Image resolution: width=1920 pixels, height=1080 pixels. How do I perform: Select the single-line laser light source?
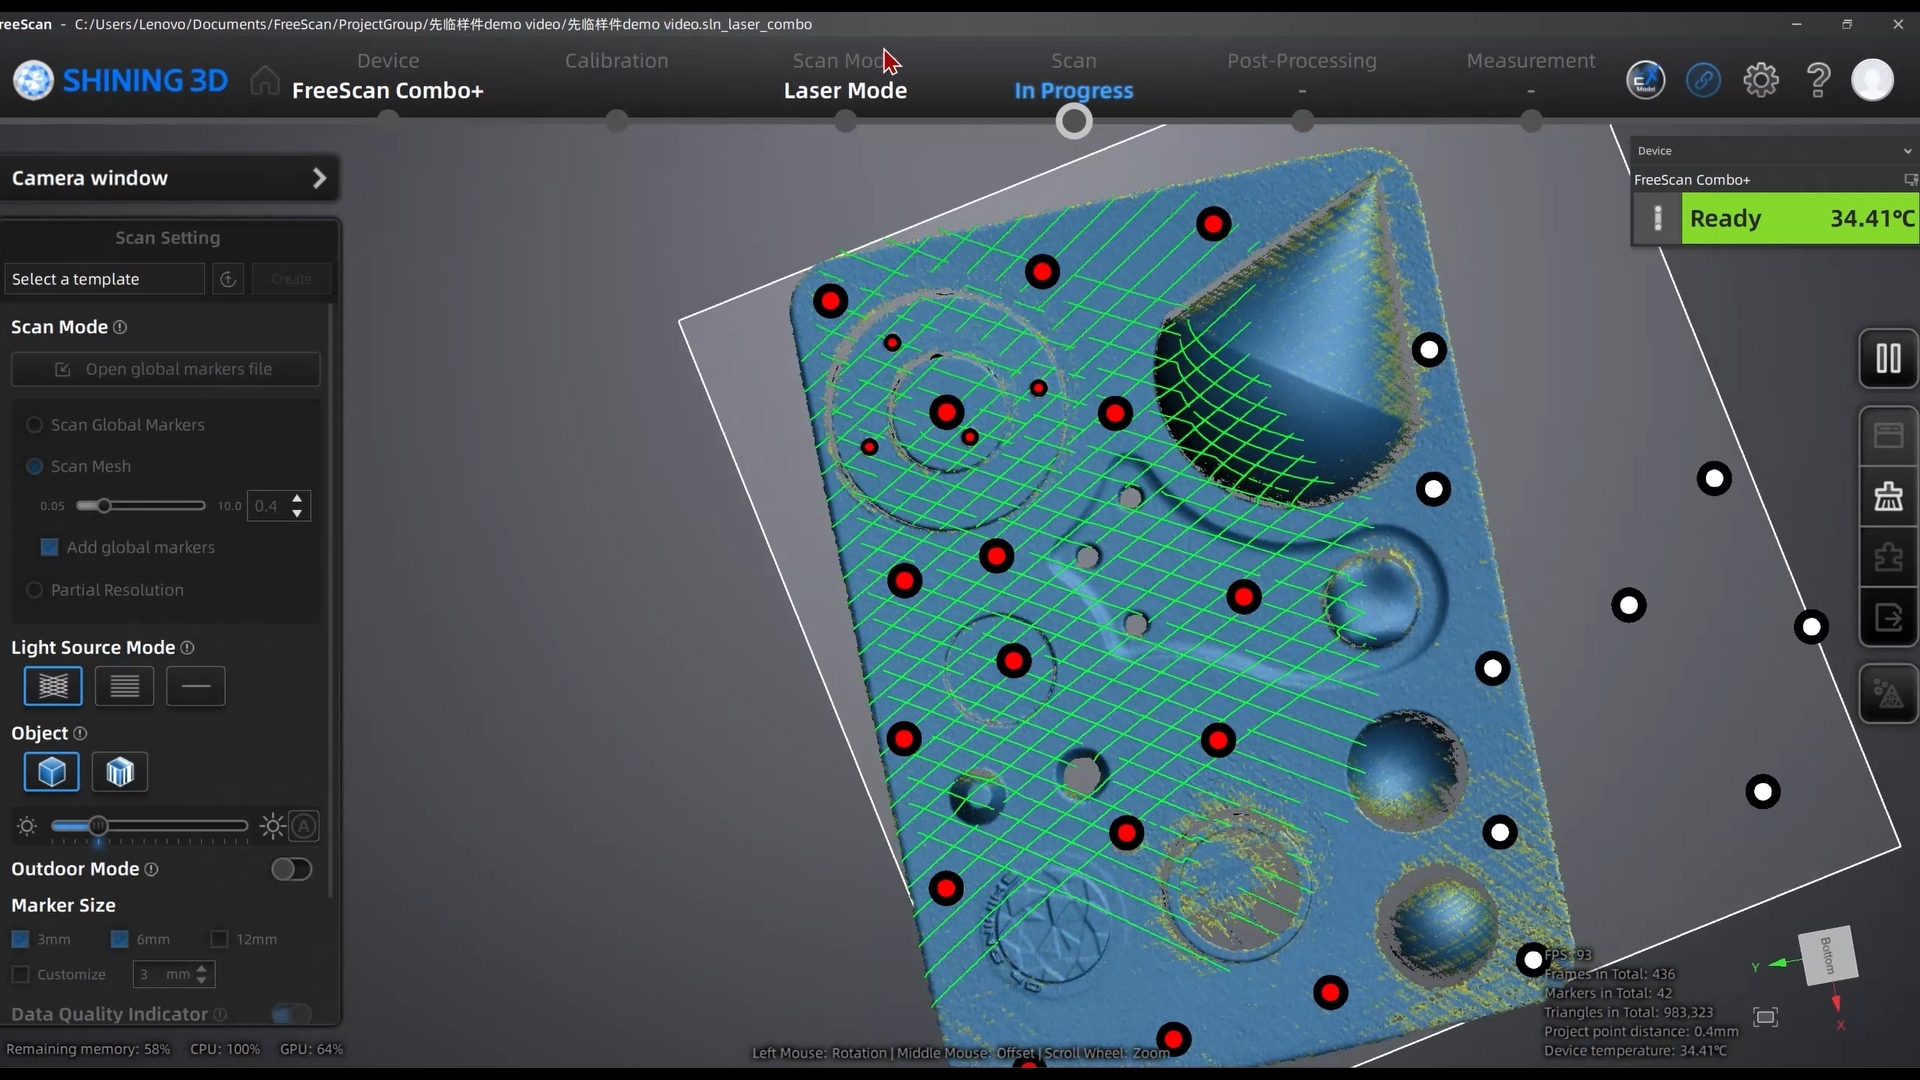click(x=196, y=686)
